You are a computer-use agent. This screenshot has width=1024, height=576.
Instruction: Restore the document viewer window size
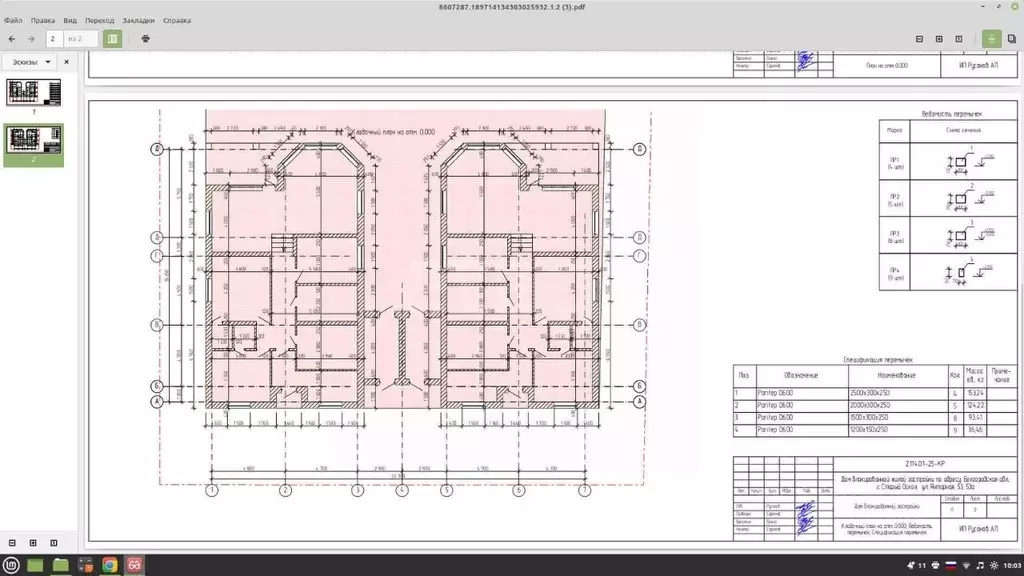[999, 7]
